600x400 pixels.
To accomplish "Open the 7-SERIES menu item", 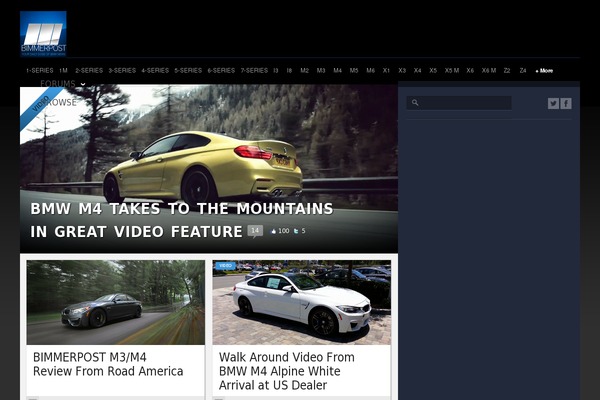I will 254,70.
